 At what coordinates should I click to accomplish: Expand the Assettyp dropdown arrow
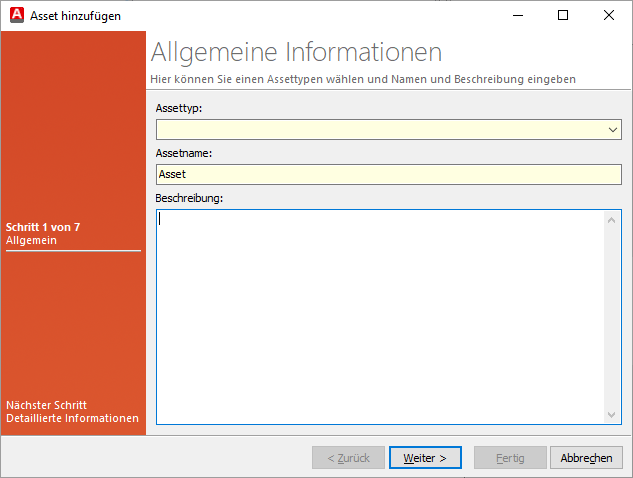tap(613, 130)
